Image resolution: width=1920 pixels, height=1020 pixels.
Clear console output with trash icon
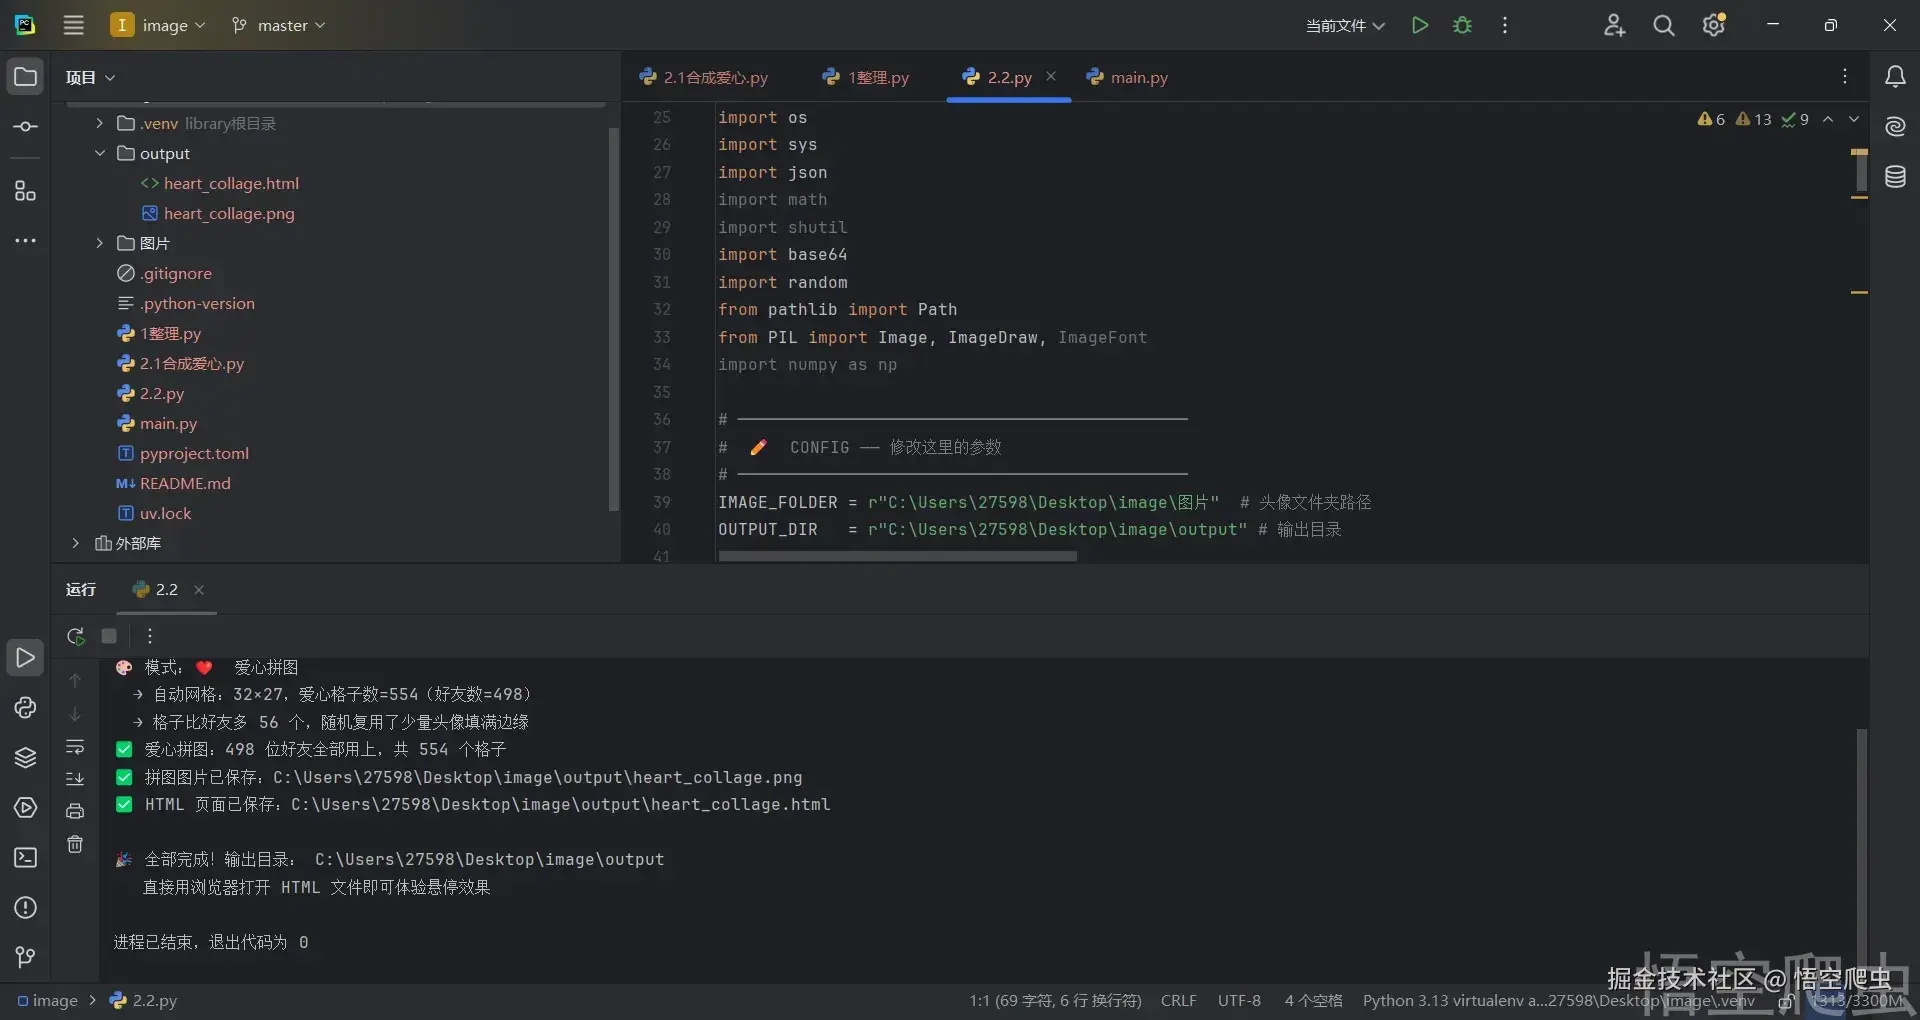[75, 844]
